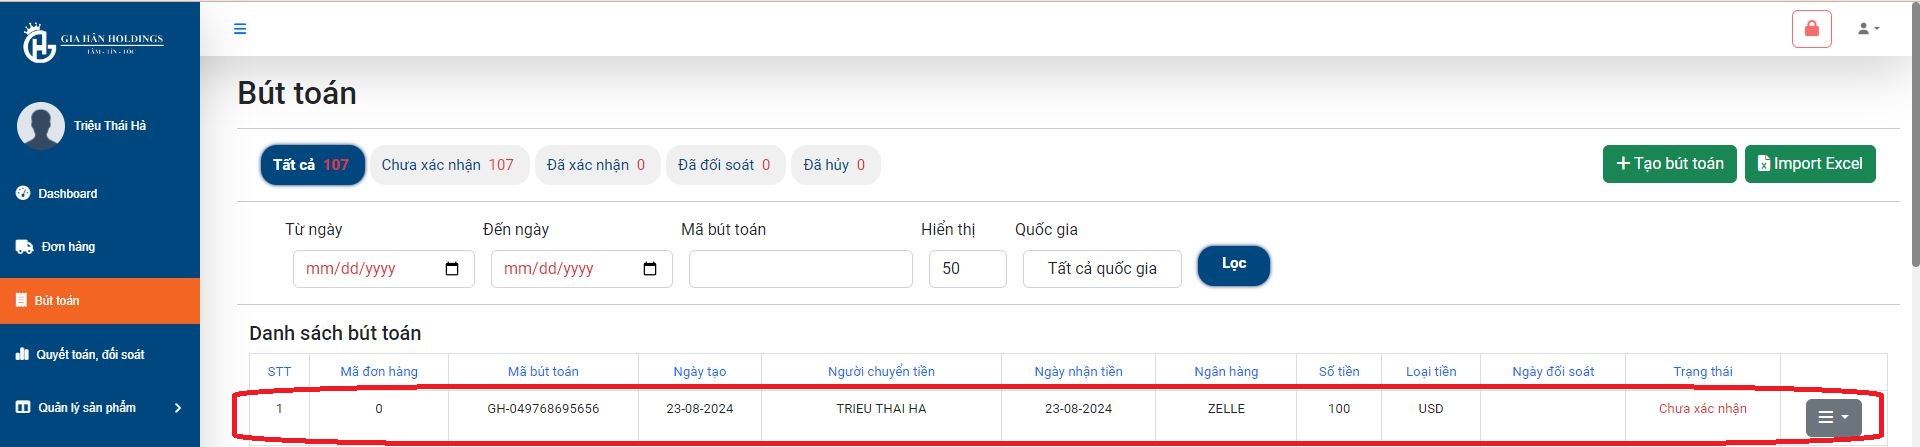
Task: Open the row action menu dropdown
Action: pyautogui.click(x=1833, y=417)
